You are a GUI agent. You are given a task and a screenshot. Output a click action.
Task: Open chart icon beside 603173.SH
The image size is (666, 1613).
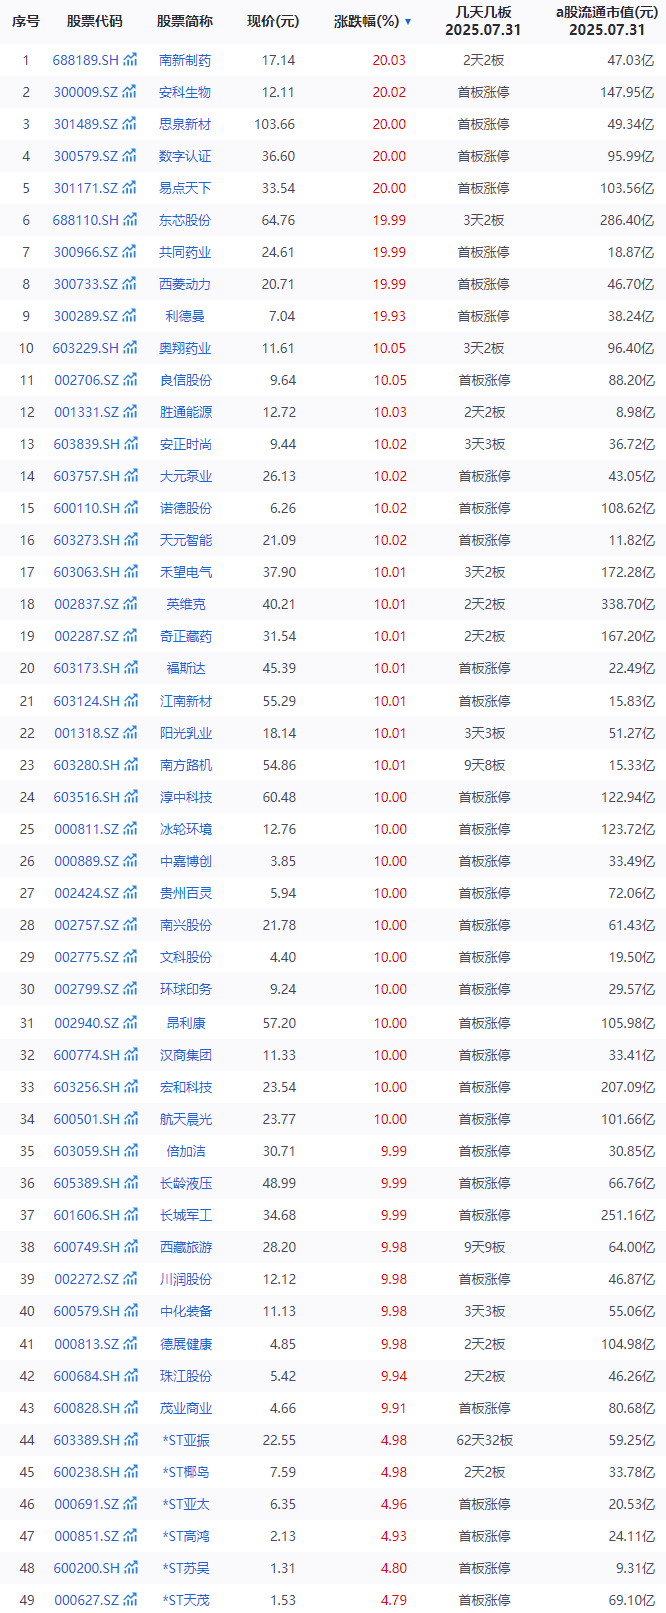[130, 668]
